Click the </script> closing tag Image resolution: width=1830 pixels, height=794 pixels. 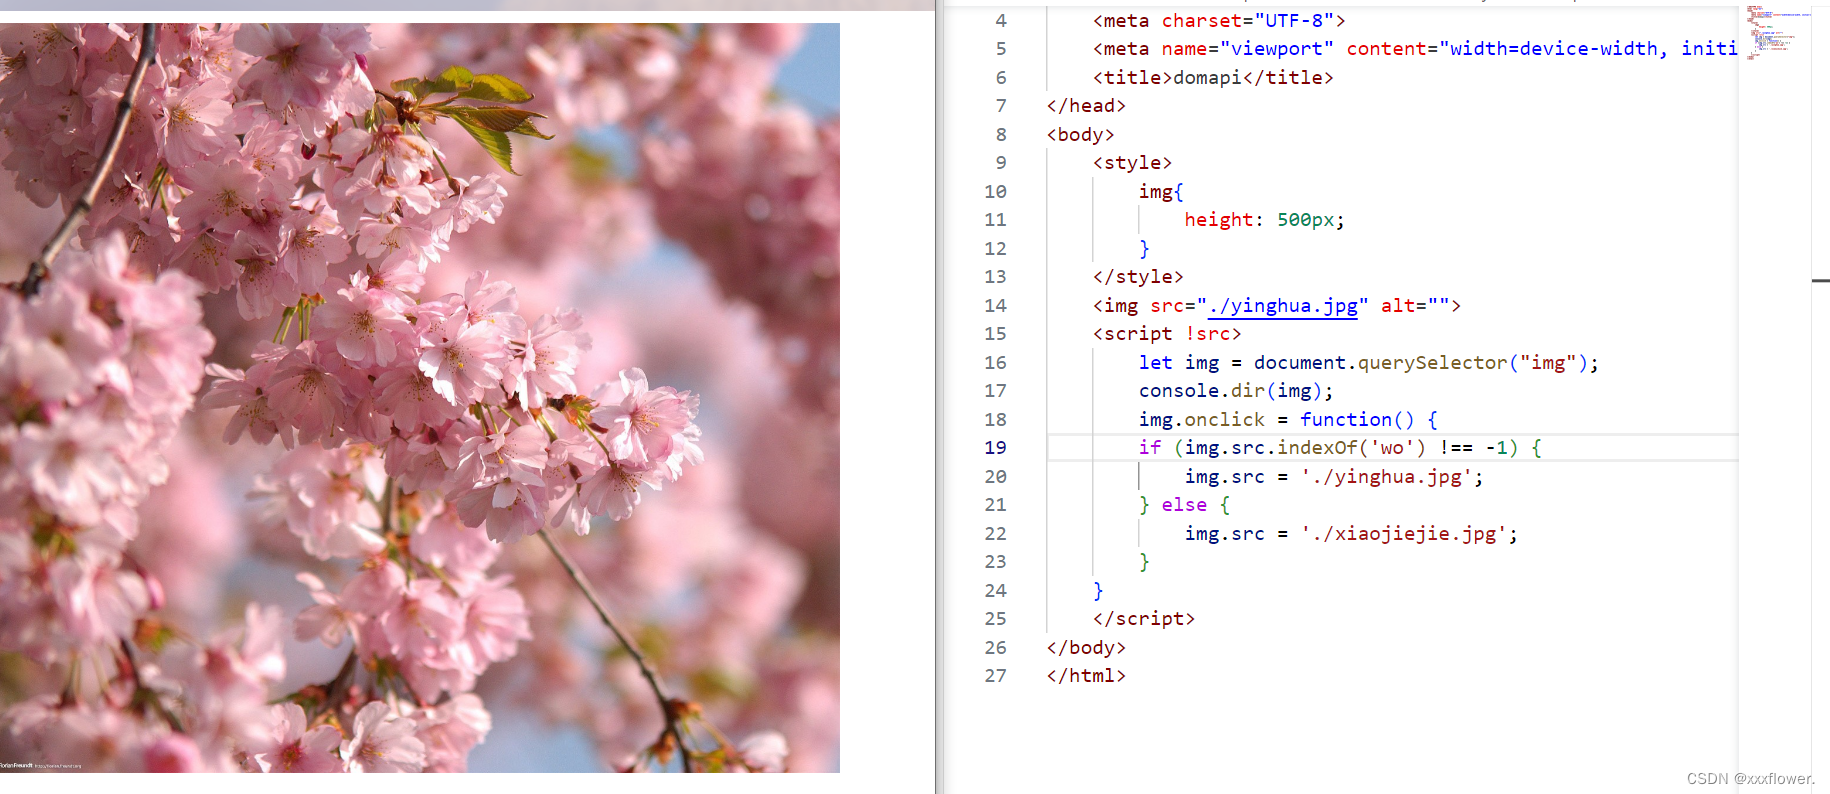coord(1144,619)
